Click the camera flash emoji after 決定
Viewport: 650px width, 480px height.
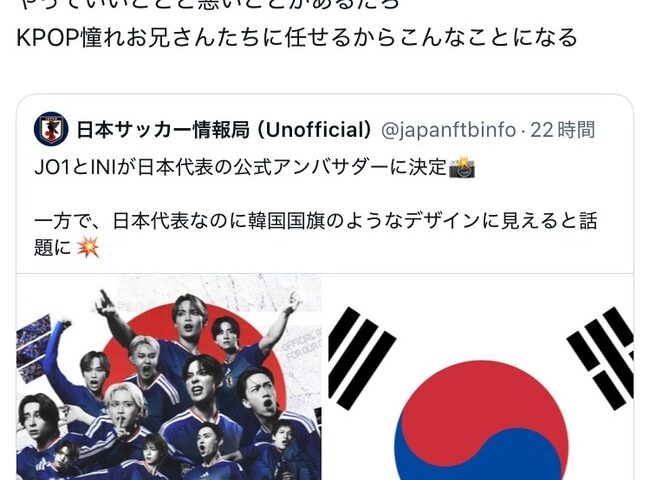coord(462,168)
